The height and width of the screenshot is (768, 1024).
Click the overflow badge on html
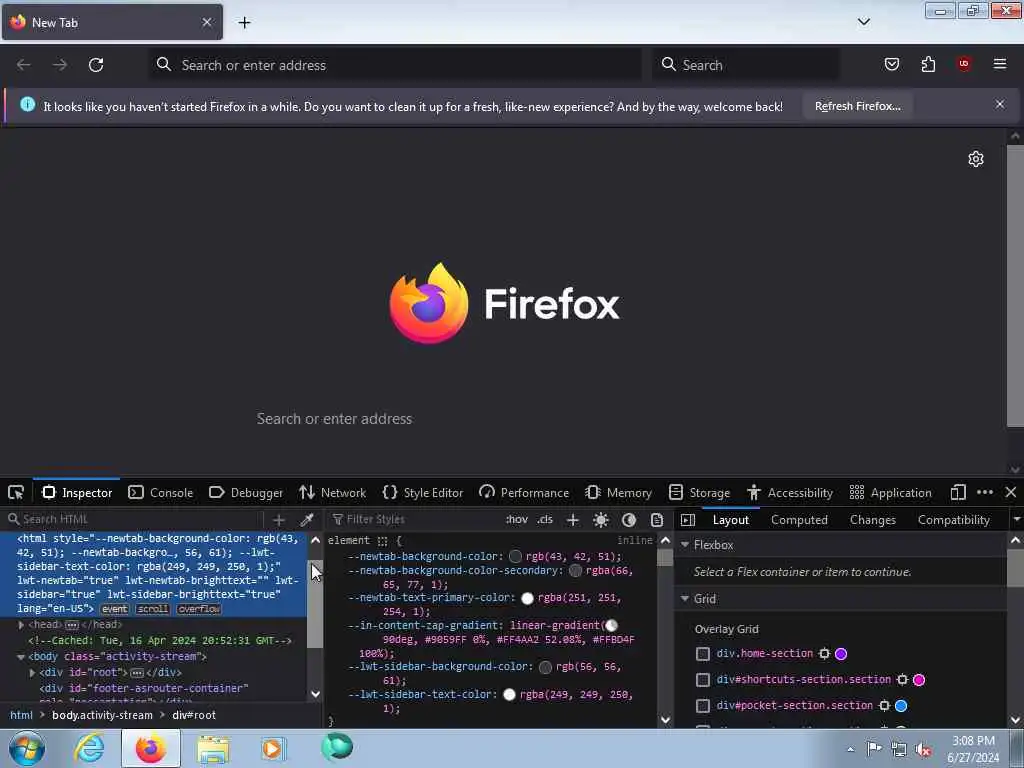199,609
